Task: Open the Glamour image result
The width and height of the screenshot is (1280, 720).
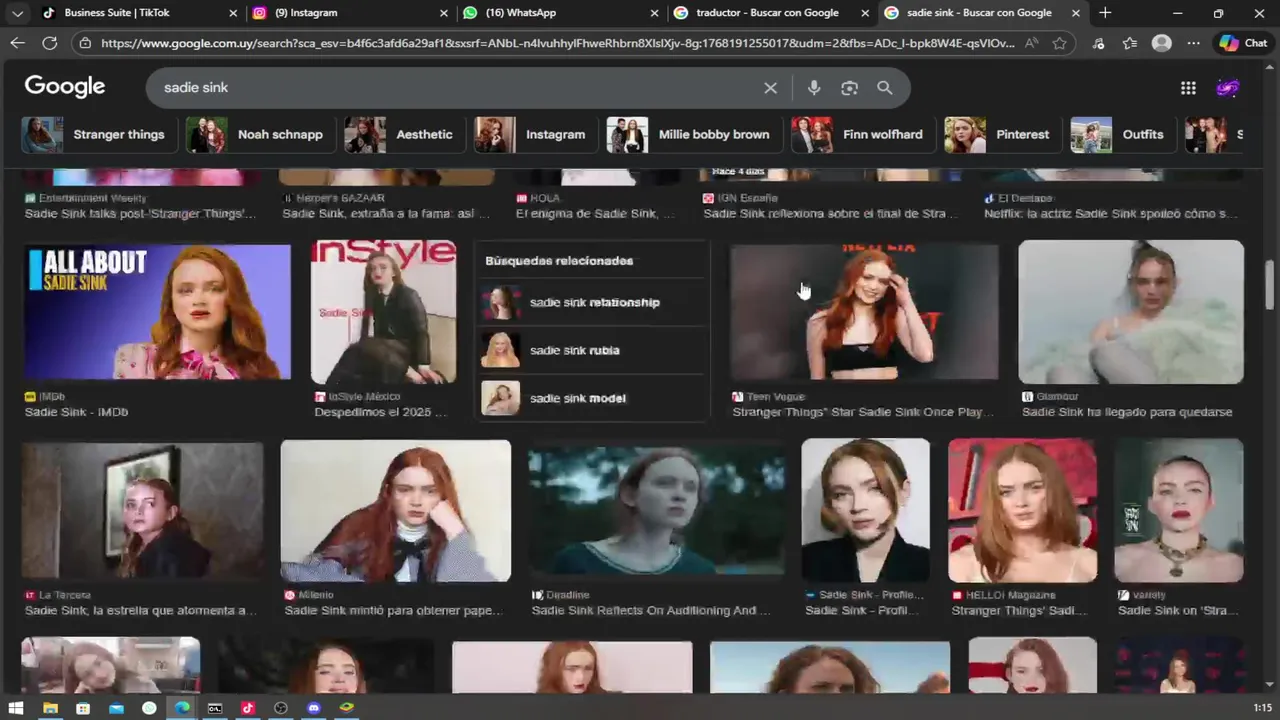Action: 1131,312
